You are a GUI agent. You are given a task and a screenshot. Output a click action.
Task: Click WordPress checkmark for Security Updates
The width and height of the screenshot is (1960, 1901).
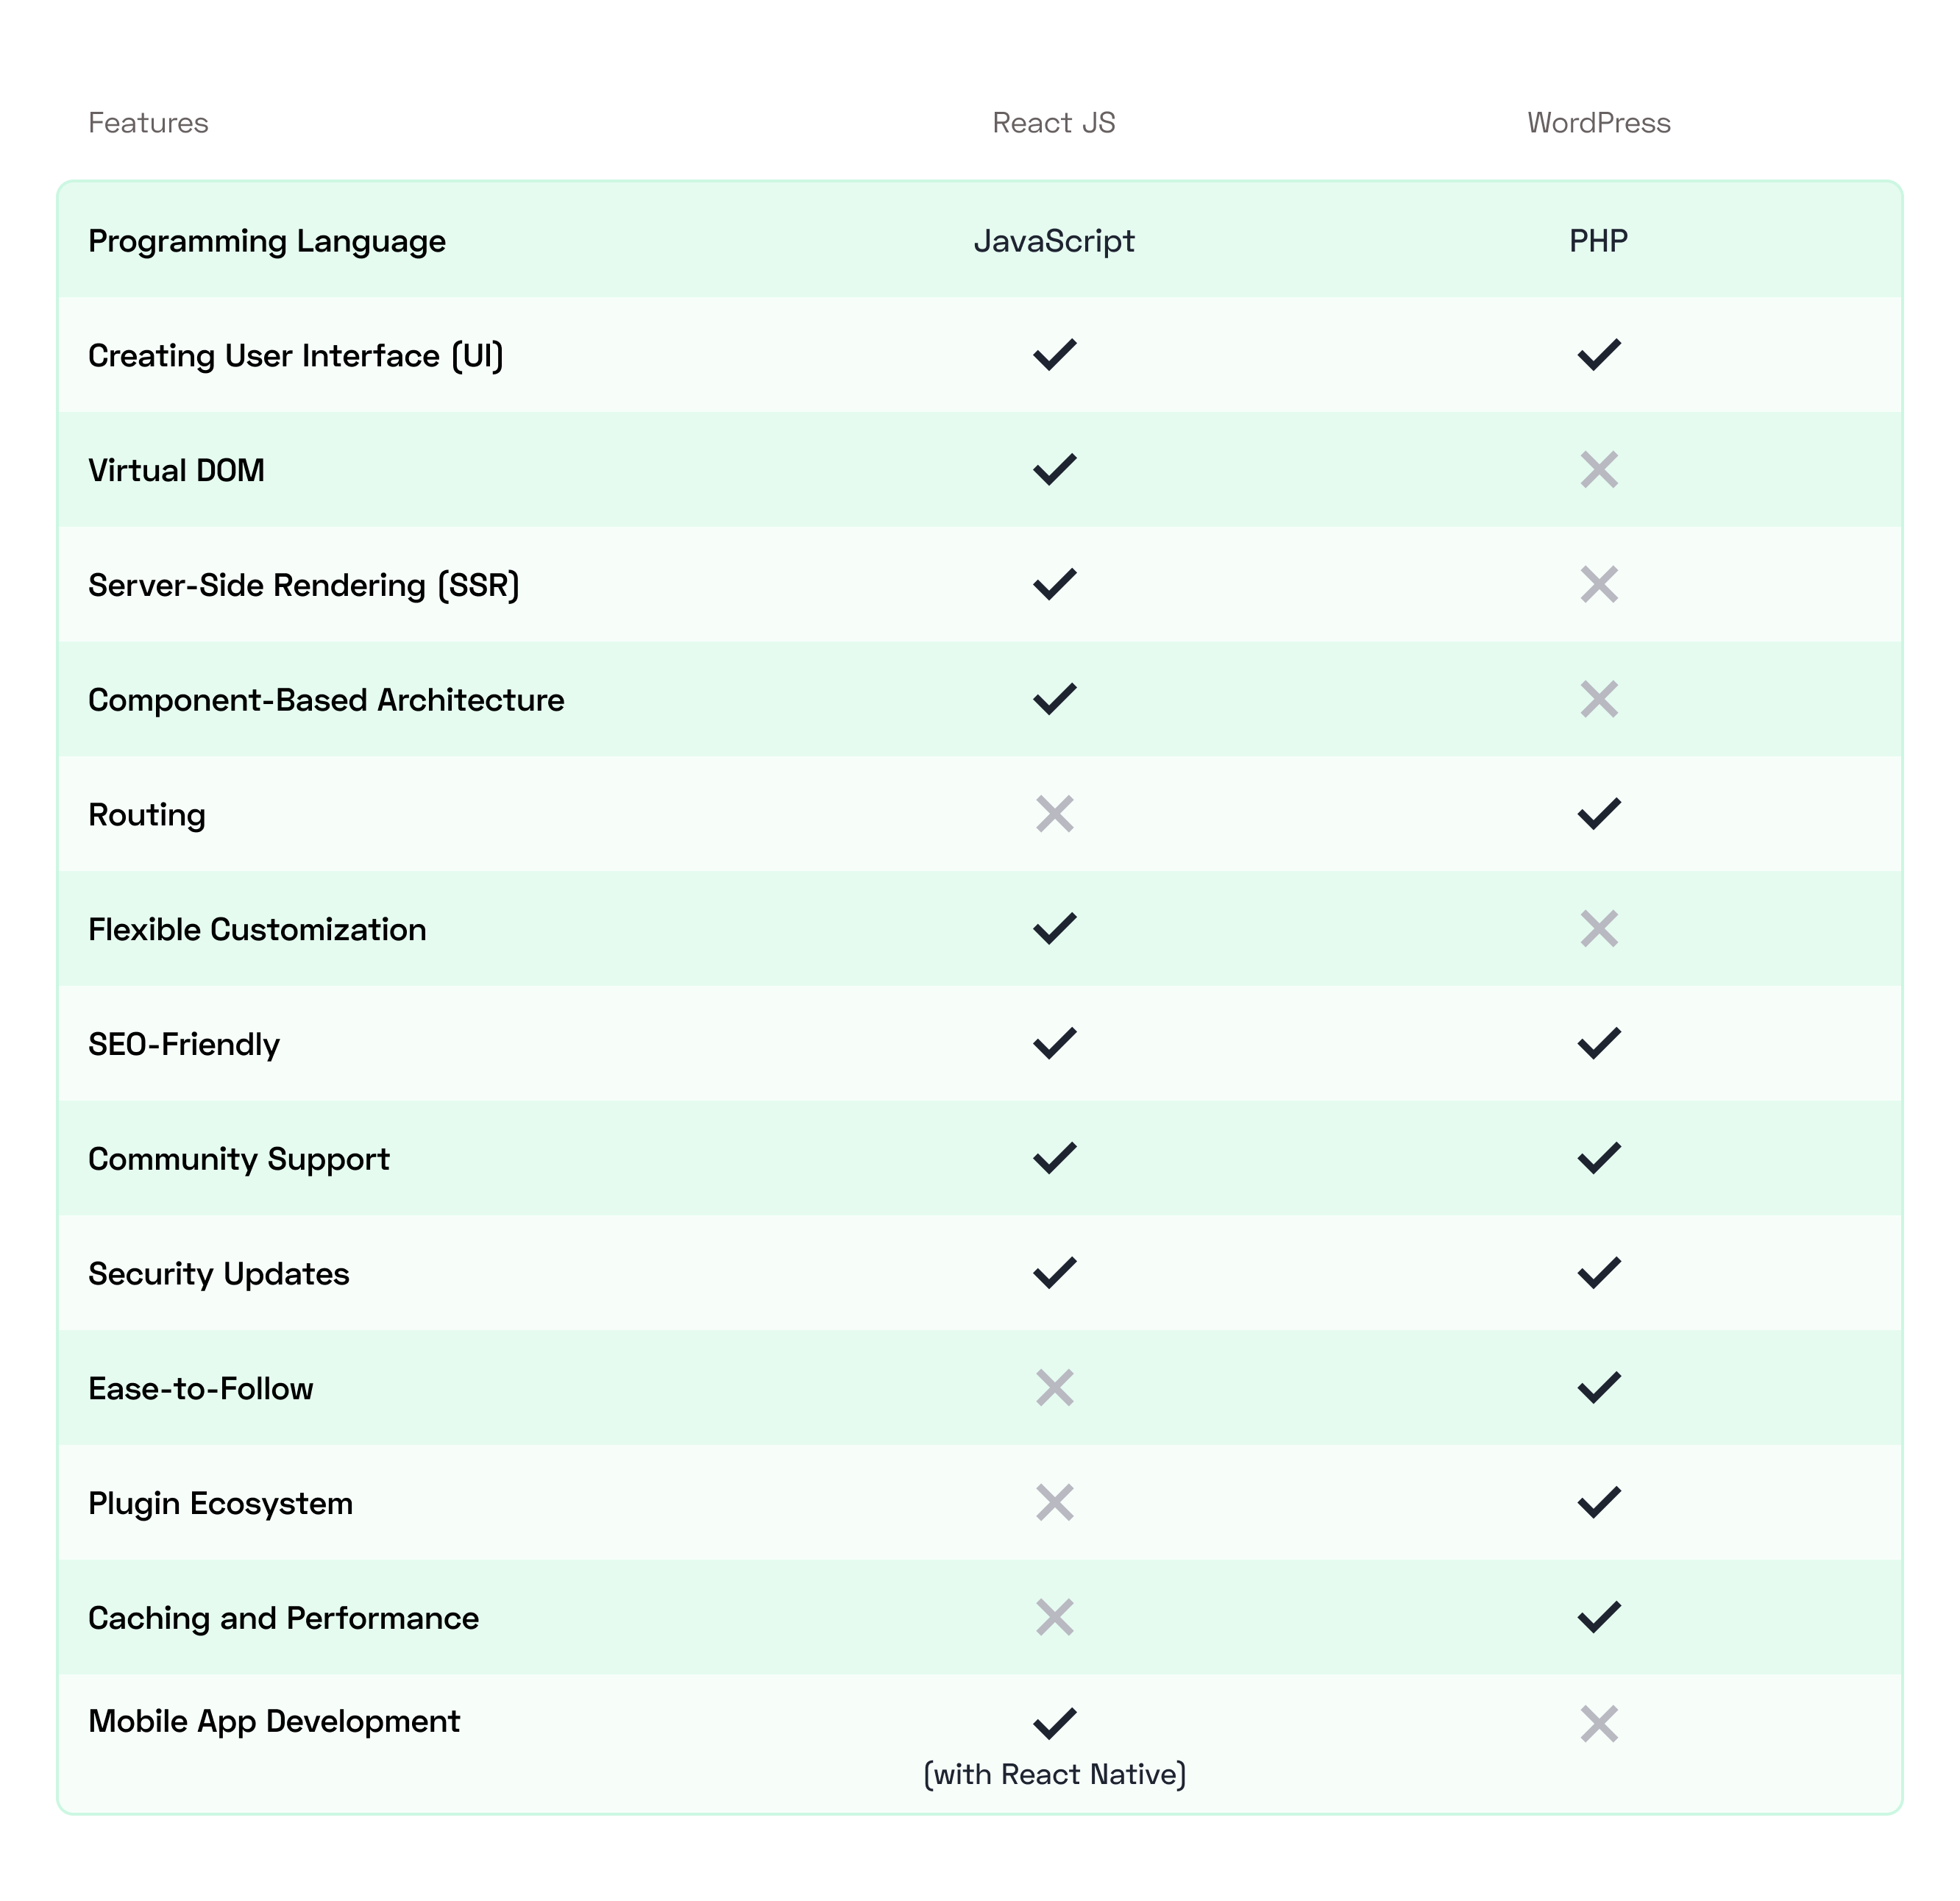point(1598,1273)
